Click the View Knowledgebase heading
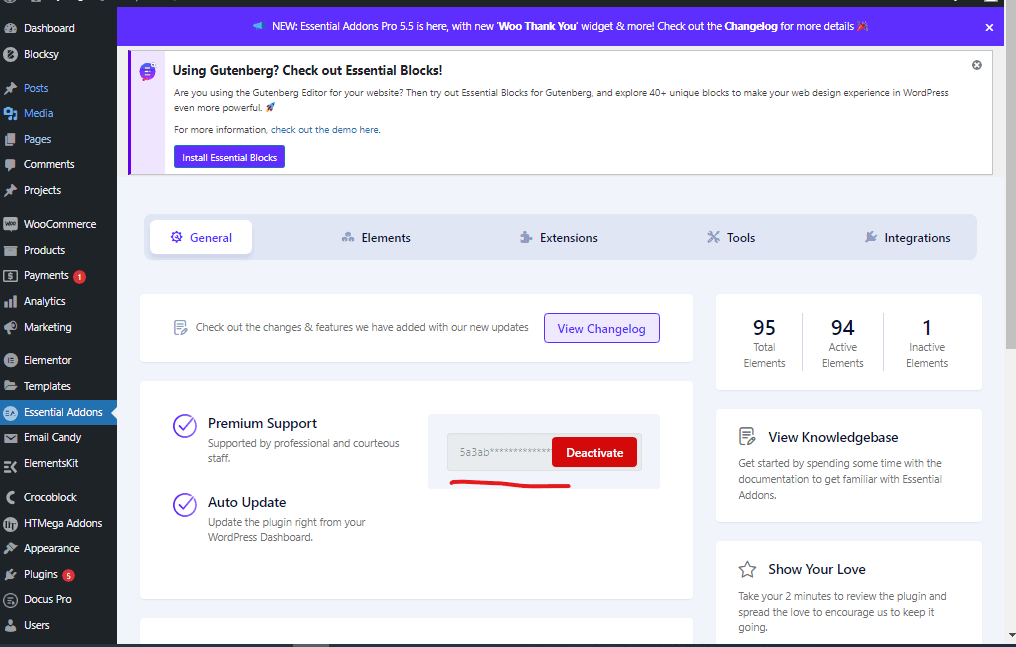 click(833, 437)
